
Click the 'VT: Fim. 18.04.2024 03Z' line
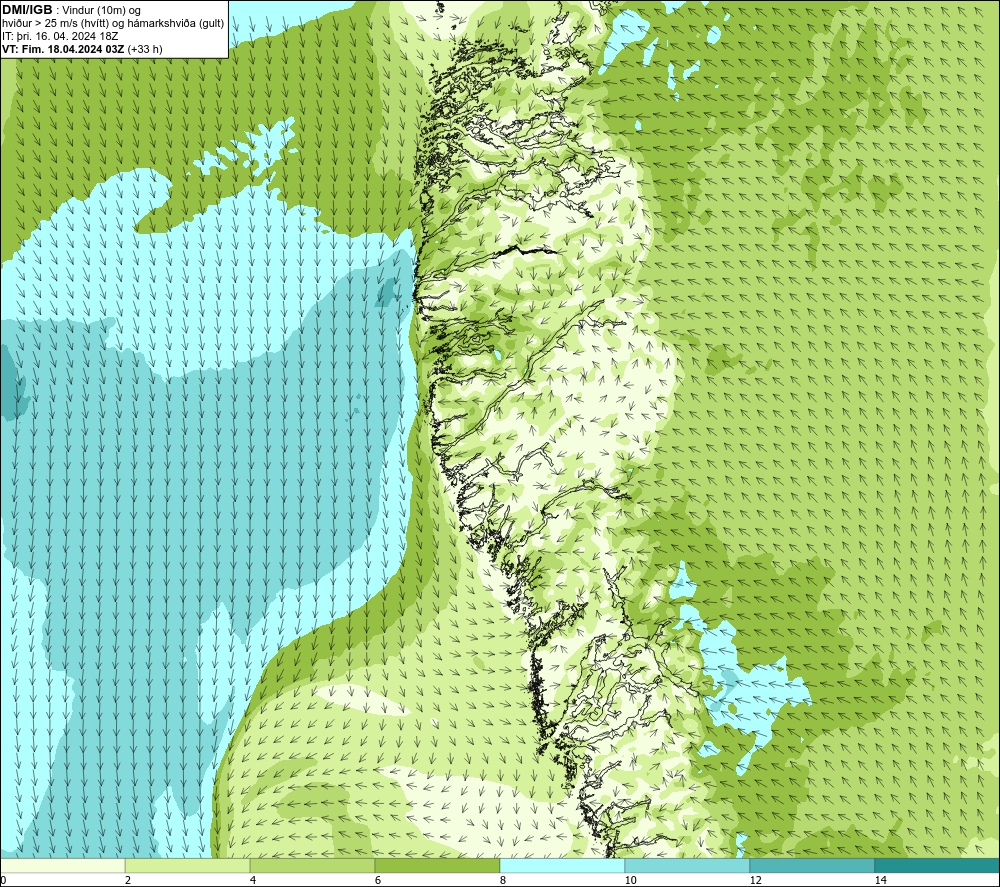tap(63, 49)
